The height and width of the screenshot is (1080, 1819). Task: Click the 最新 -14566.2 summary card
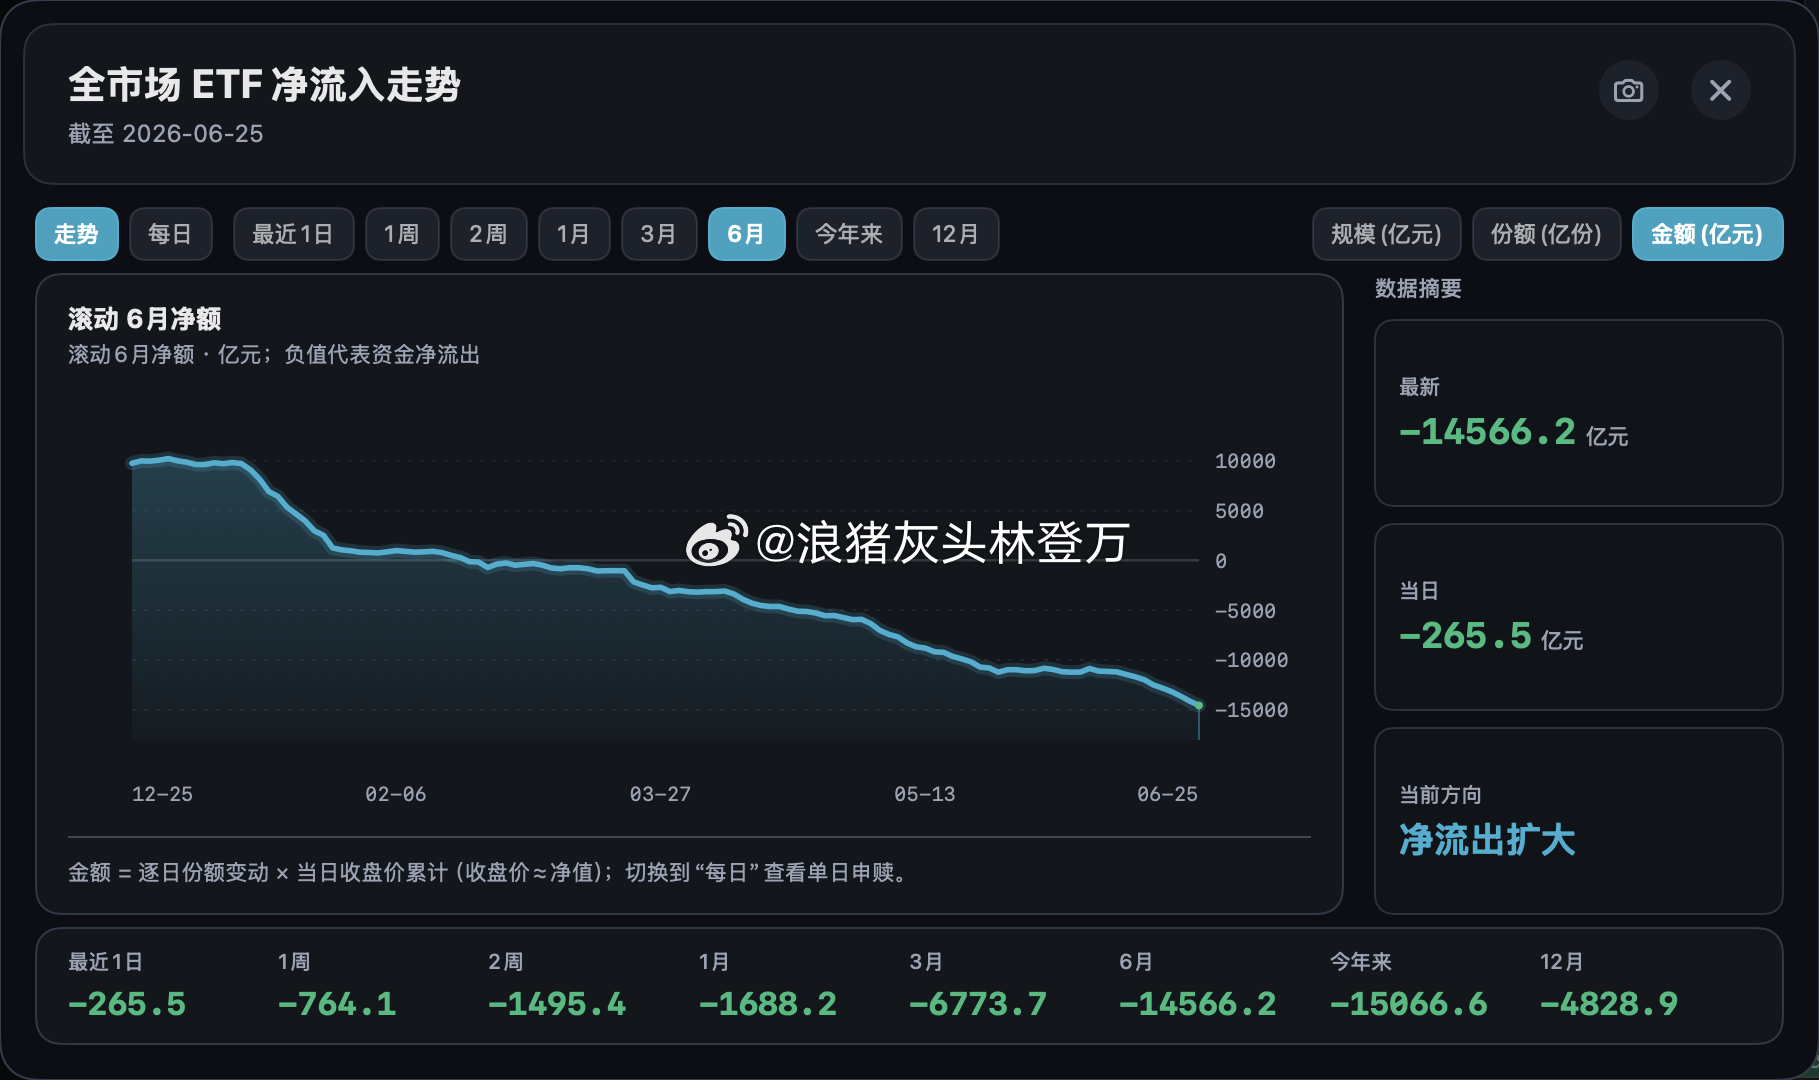pos(1578,413)
